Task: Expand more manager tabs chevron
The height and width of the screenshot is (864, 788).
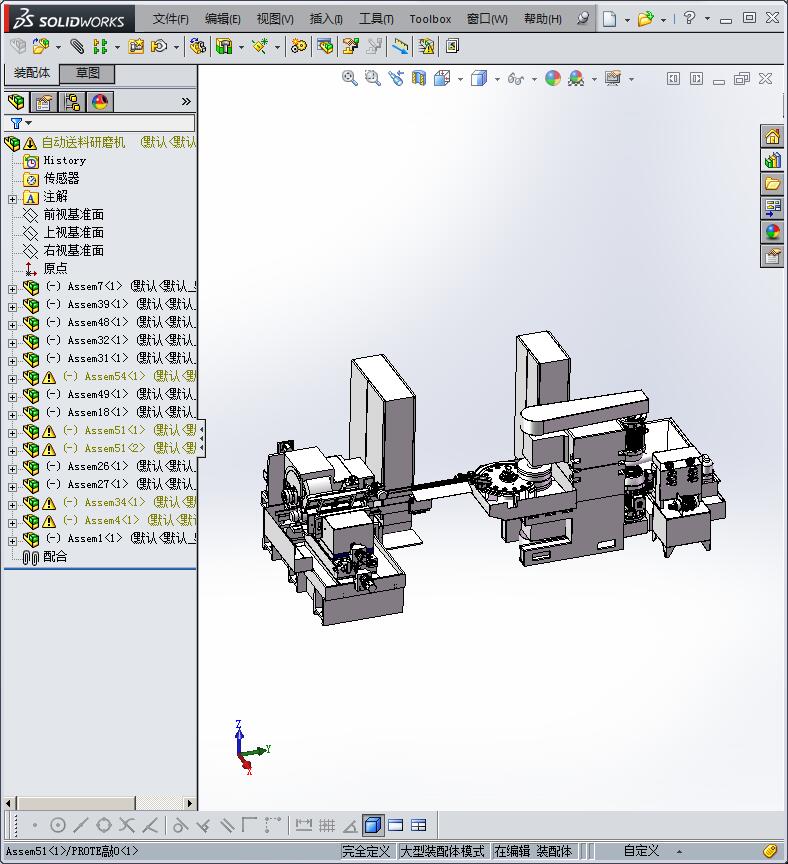Action: [186, 101]
